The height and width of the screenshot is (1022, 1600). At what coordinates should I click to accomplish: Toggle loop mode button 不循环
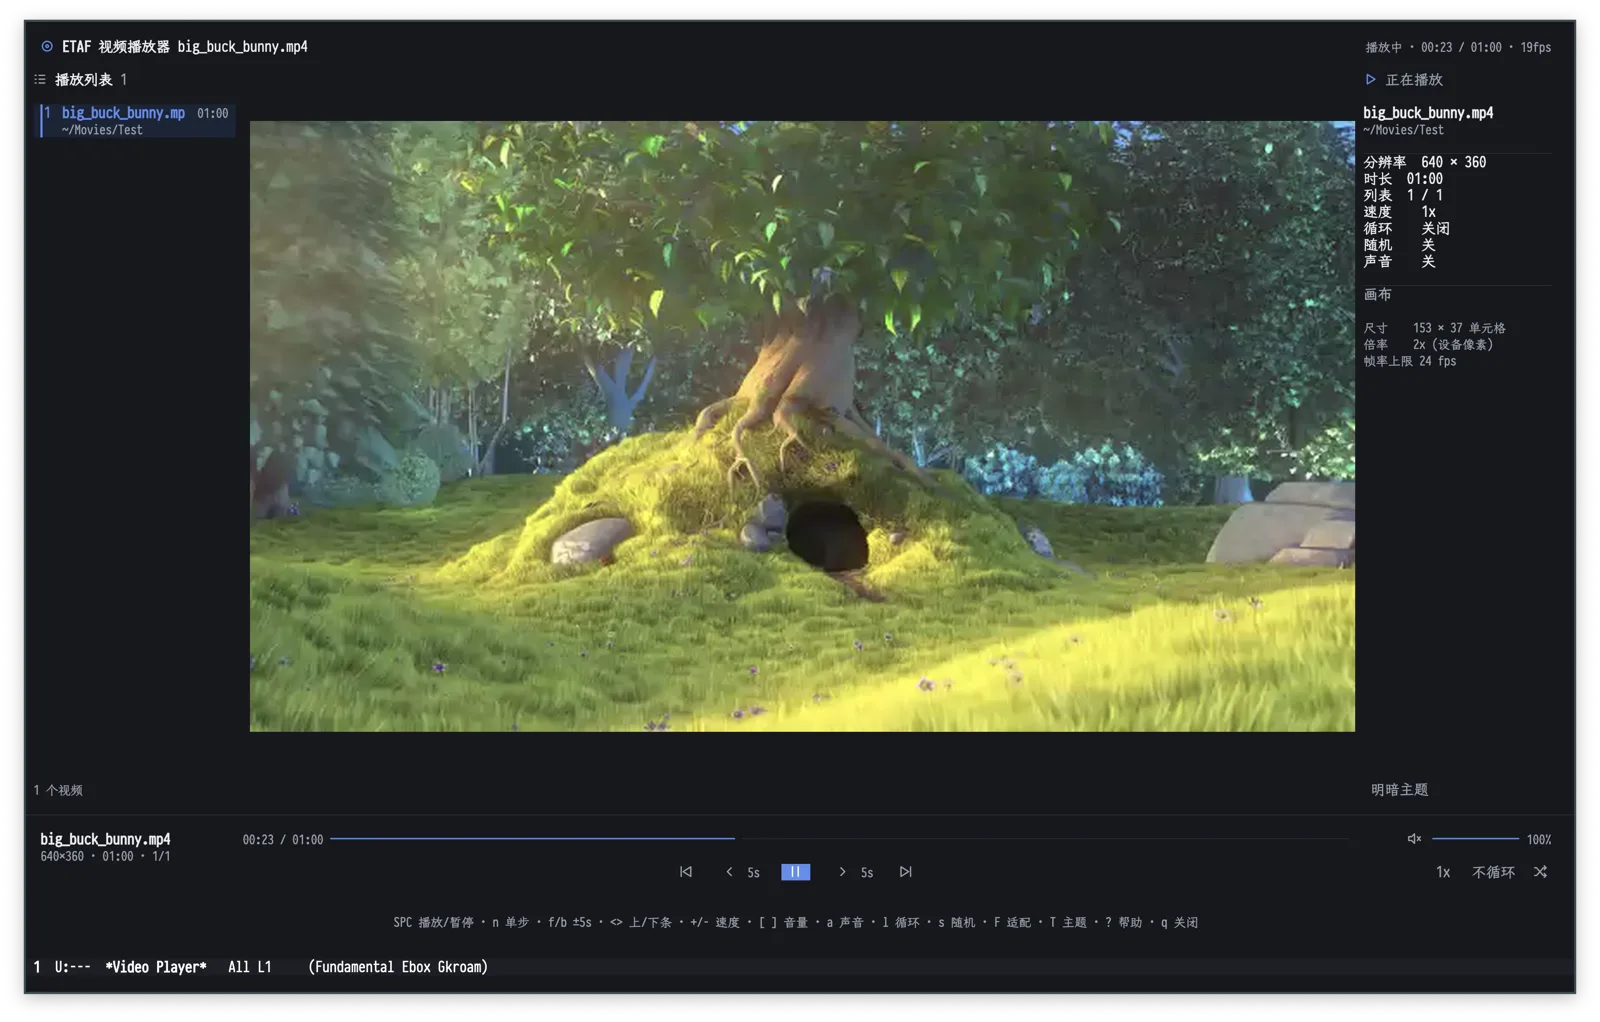1493,872
